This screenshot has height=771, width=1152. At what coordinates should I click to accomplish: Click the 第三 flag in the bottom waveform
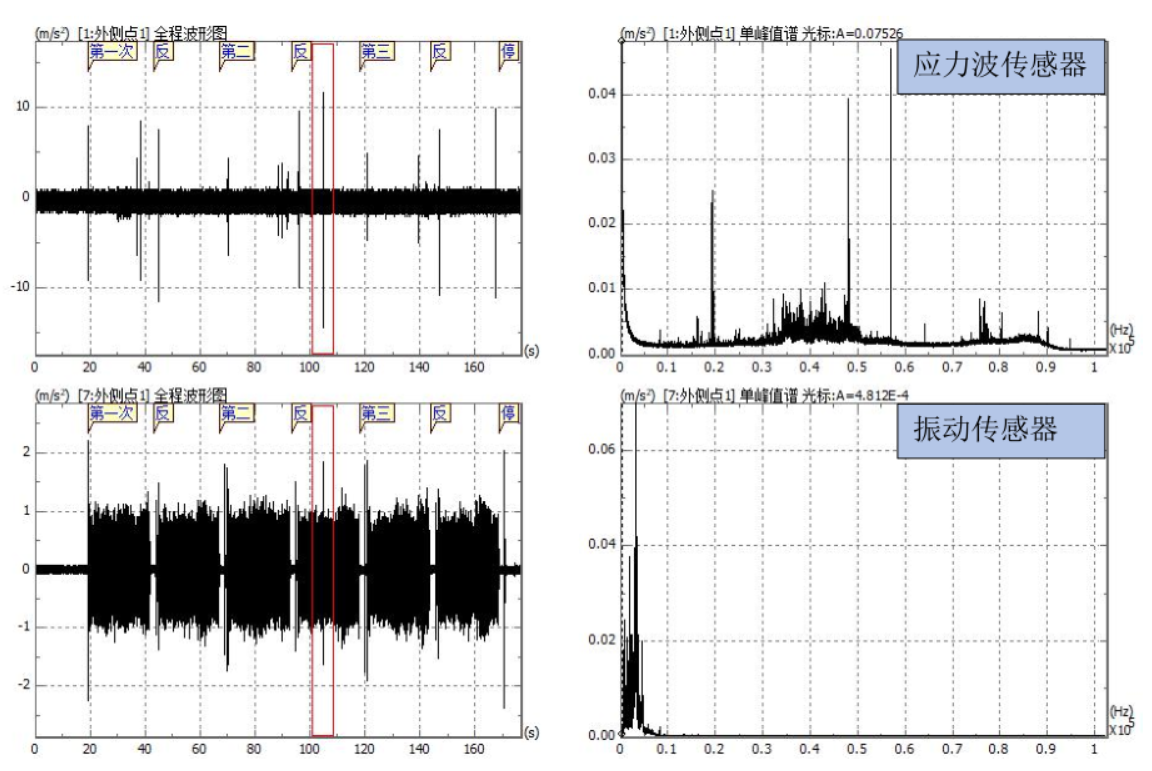tap(377, 415)
